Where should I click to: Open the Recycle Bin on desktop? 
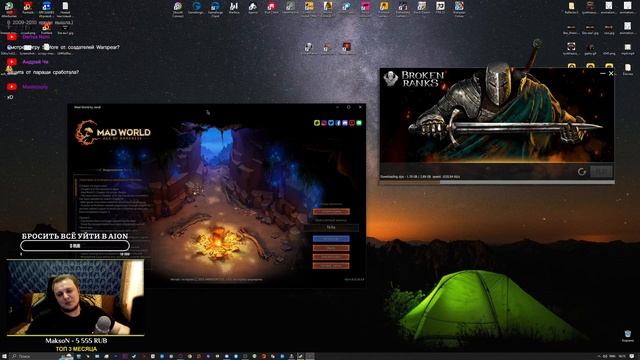(x=628, y=336)
